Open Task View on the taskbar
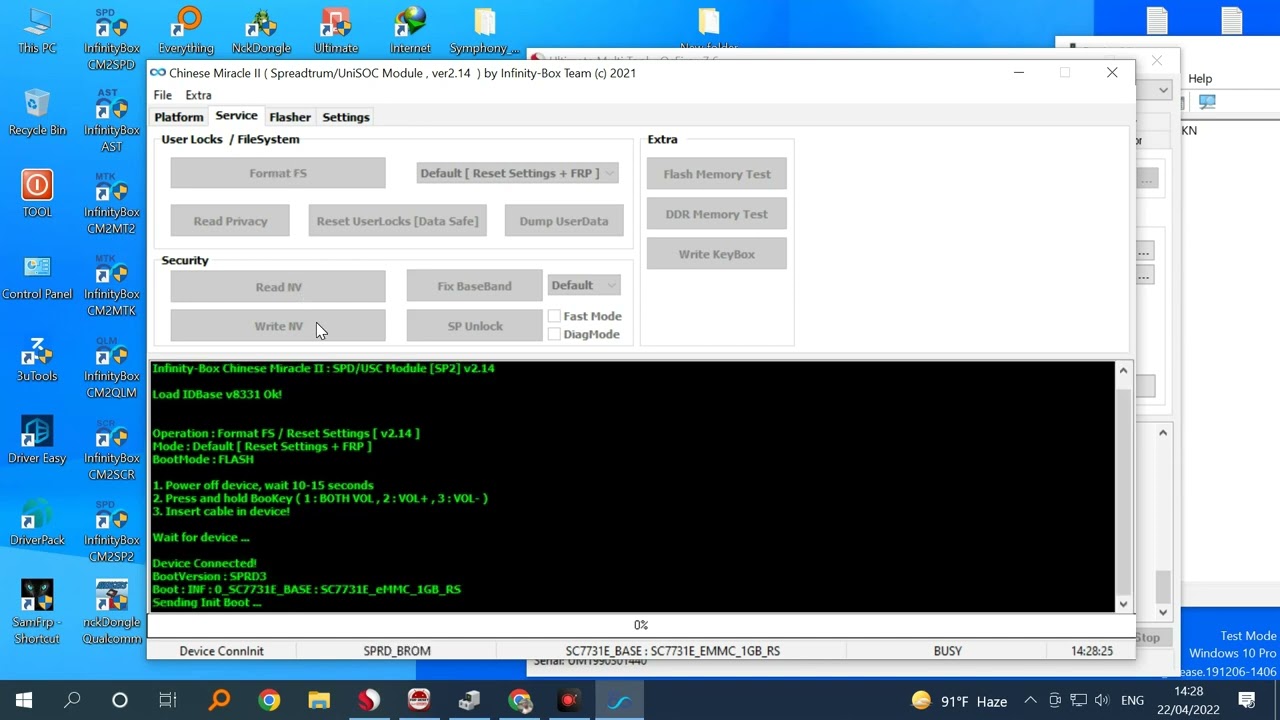The height and width of the screenshot is (720, 1280). click(x=168, y=700)
